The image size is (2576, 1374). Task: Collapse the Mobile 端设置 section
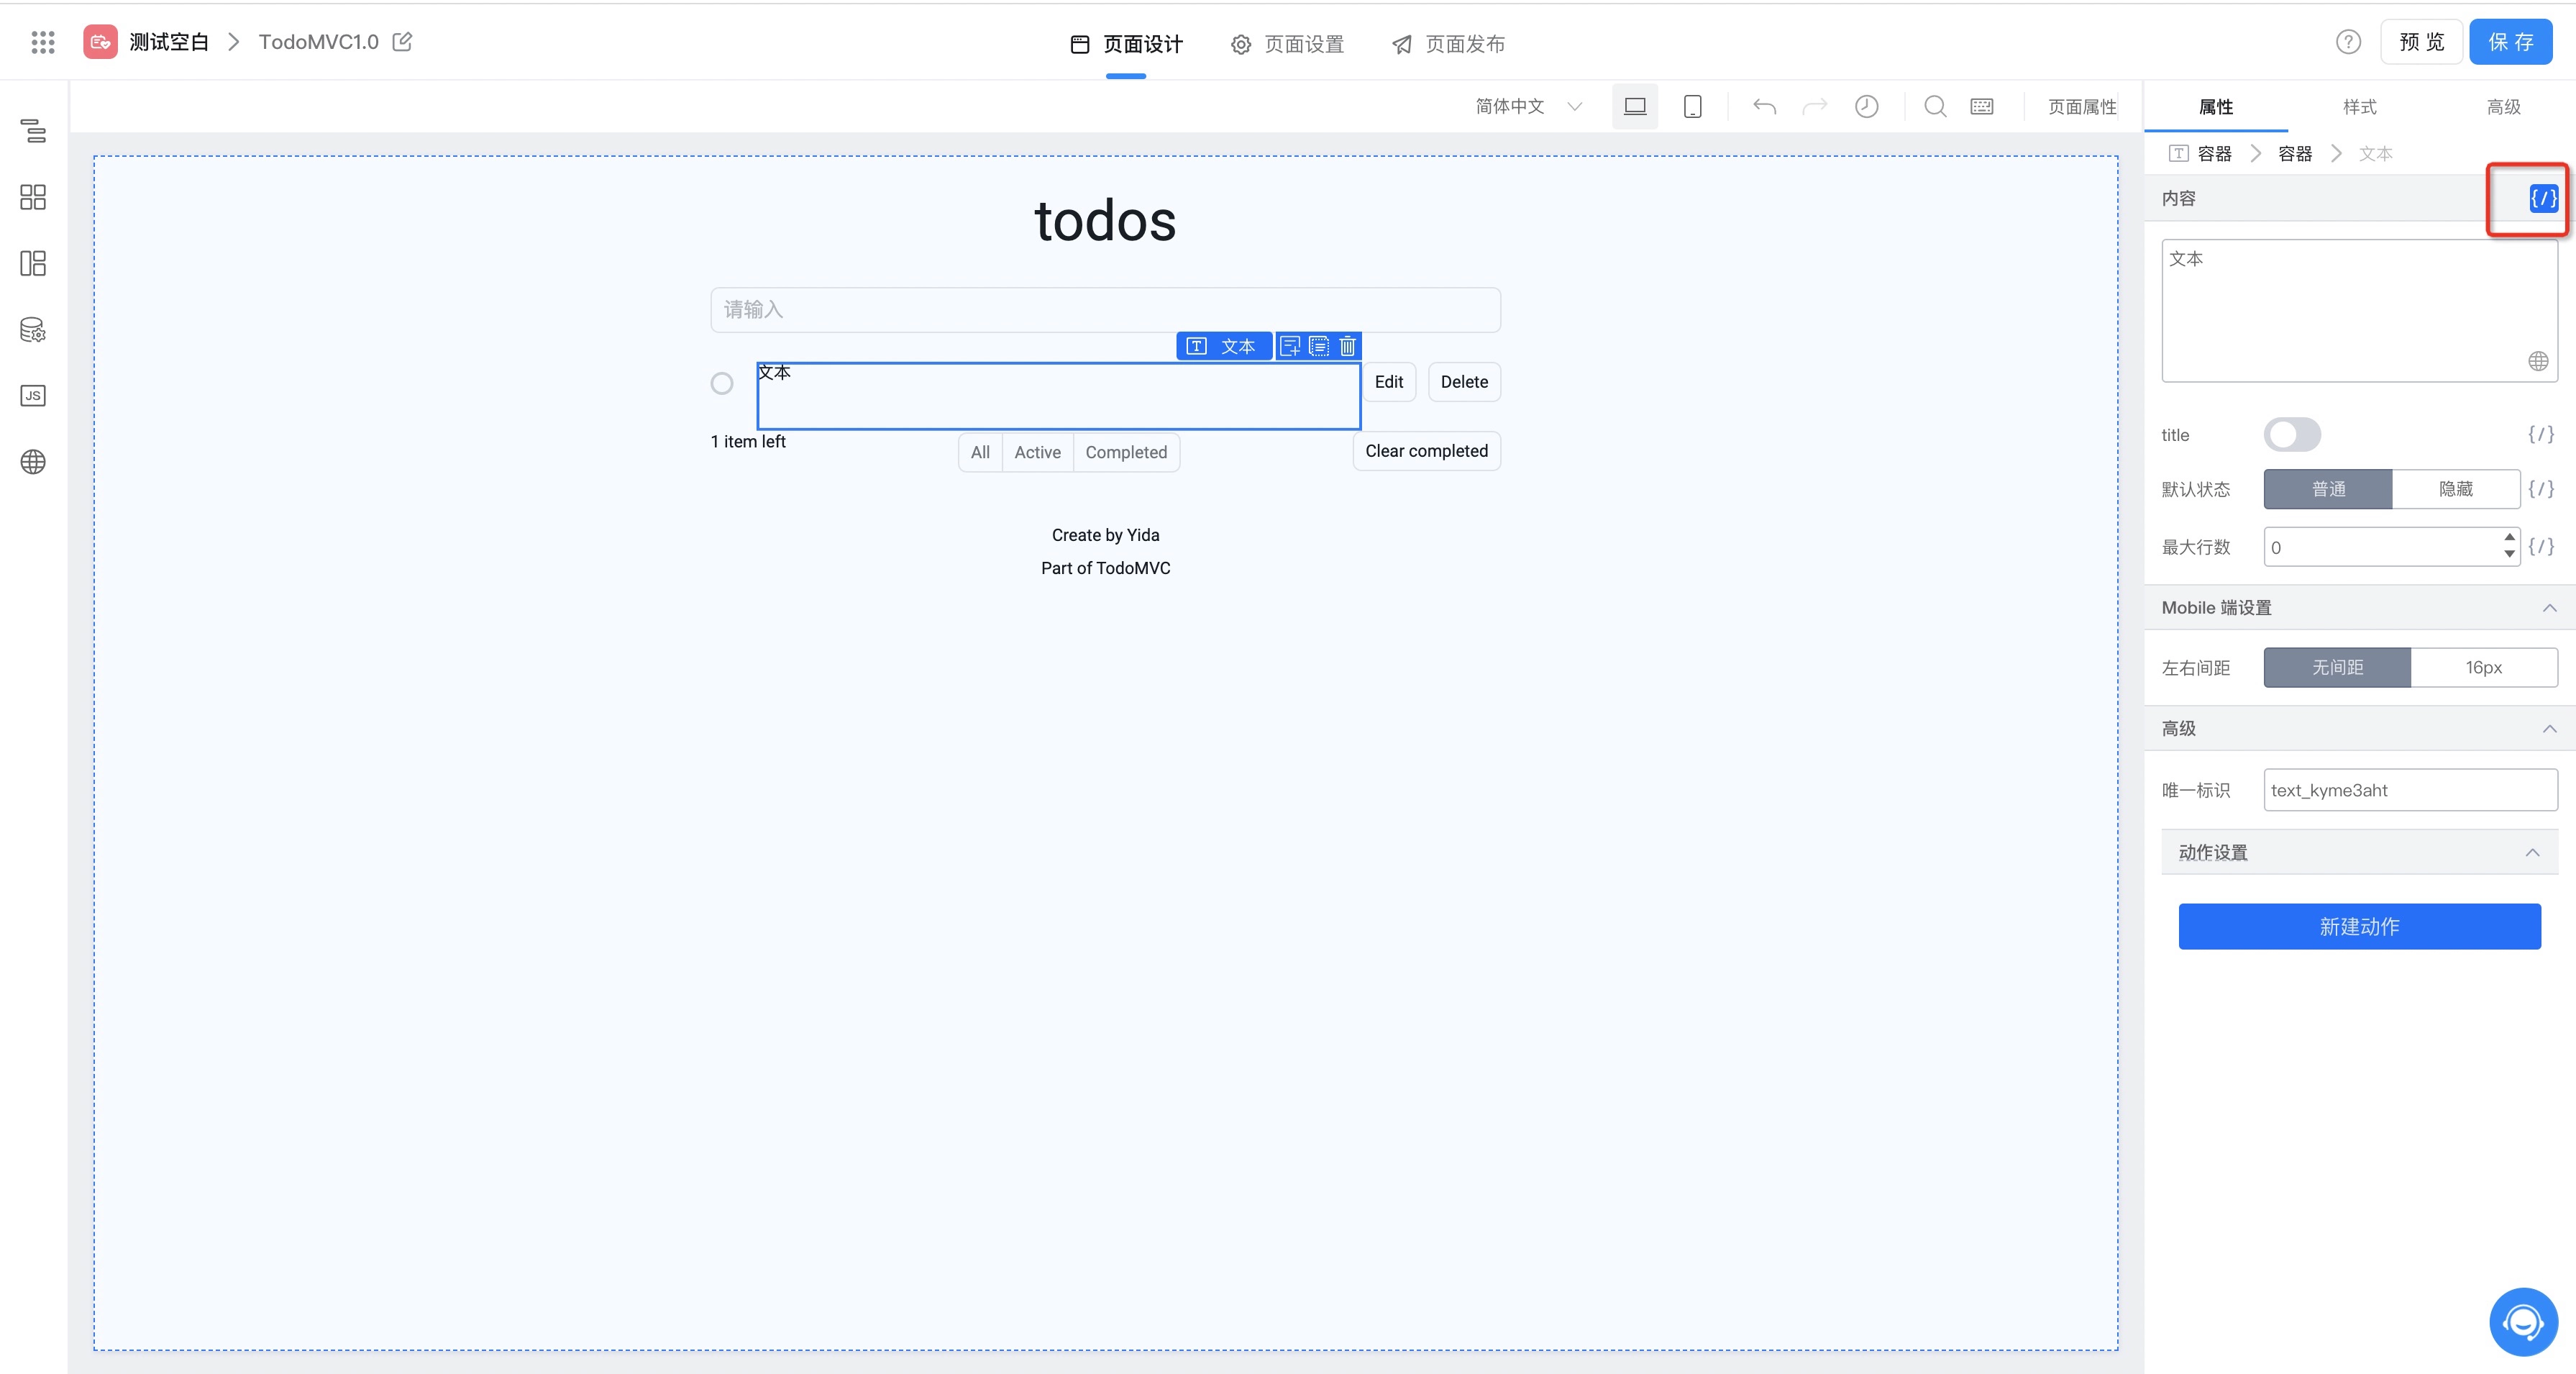coord(2549,608)
